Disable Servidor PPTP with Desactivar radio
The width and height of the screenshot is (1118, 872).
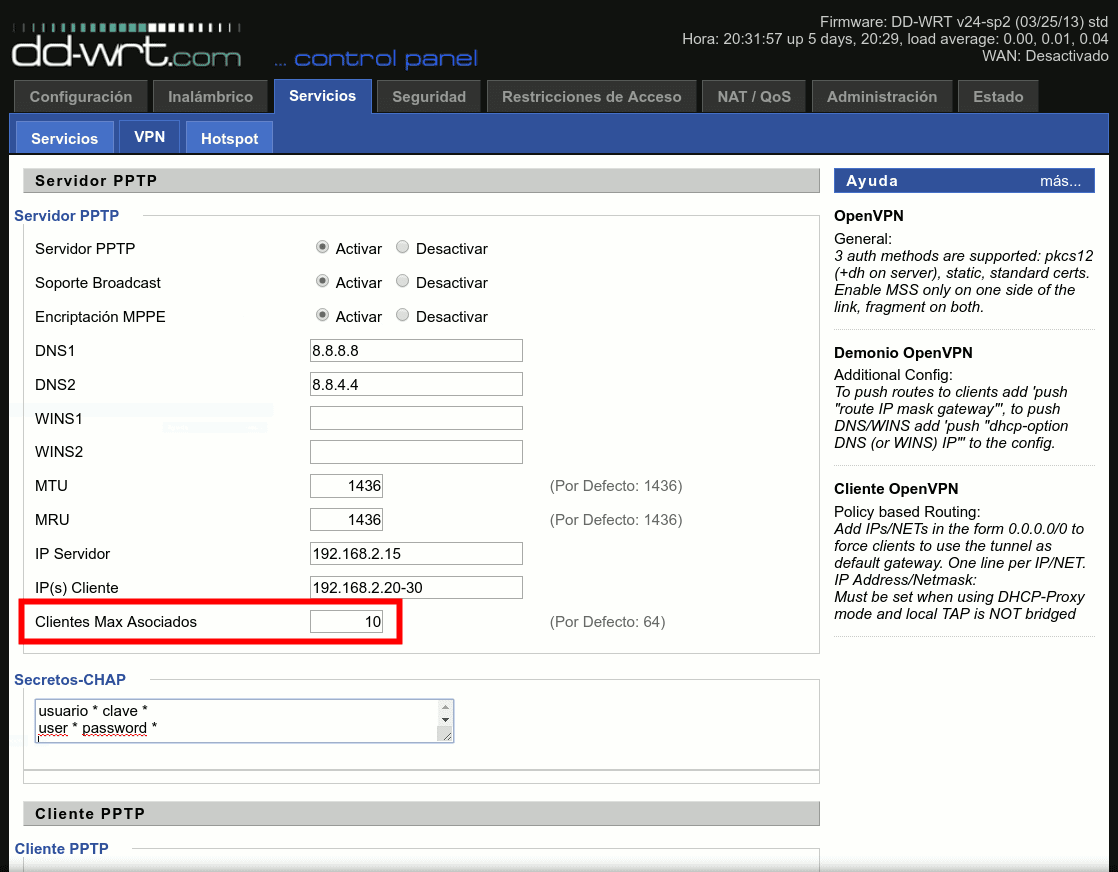pos(402,247)
